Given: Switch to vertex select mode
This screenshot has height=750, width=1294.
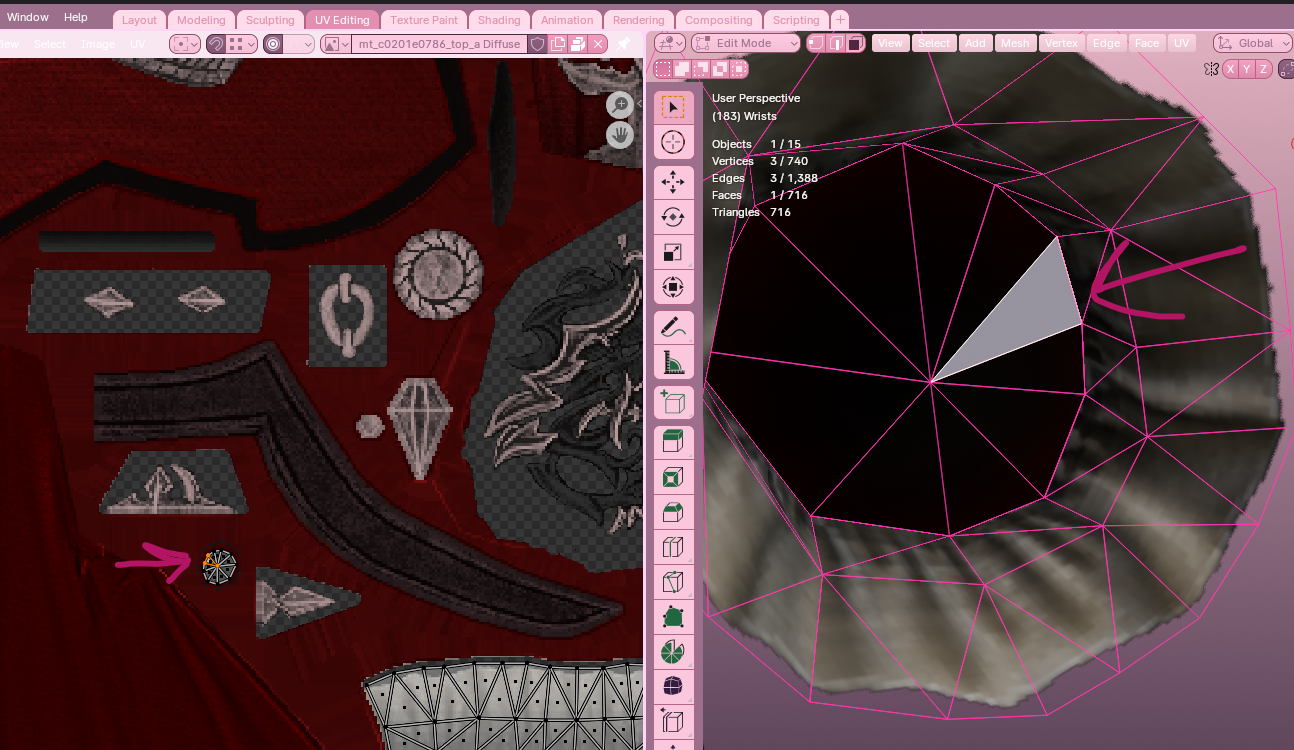Looking at the screenshot, I should [x=816, y=43].
